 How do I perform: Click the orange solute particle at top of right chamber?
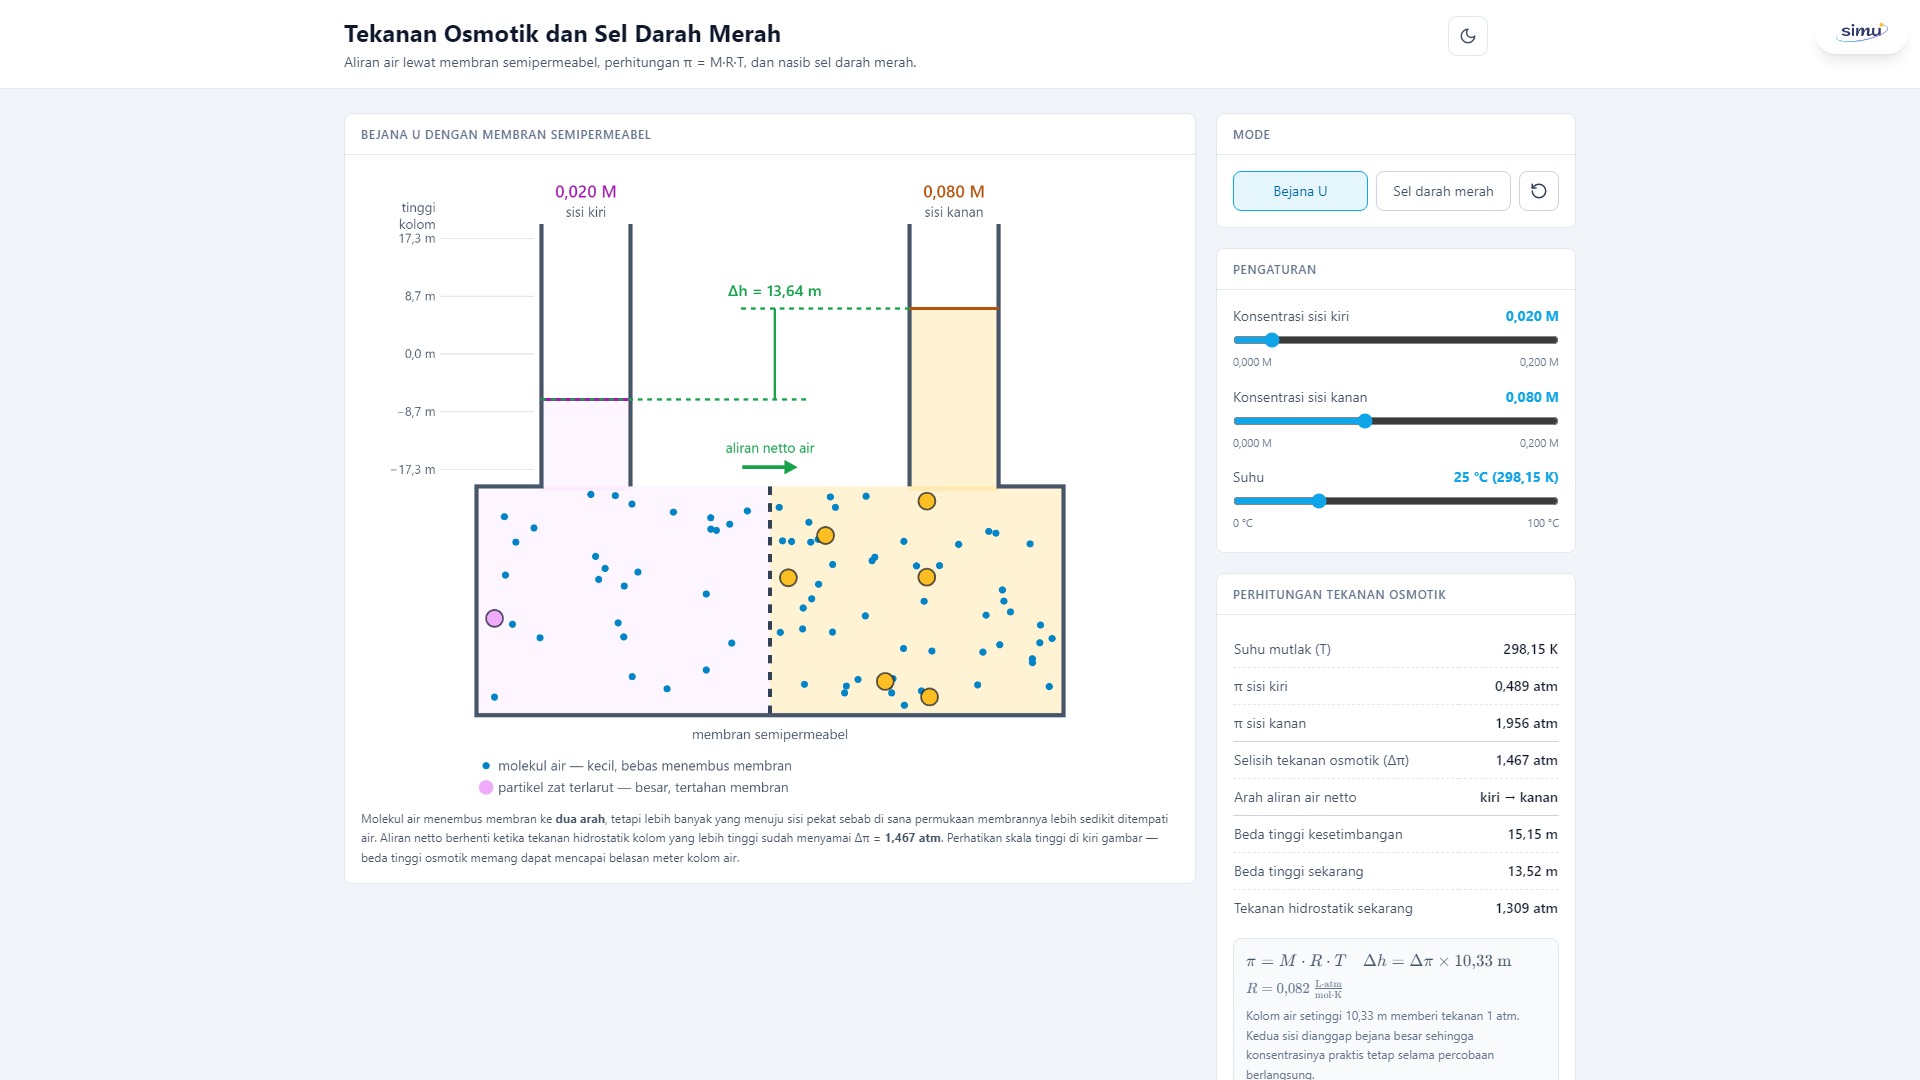click(927, 501)
